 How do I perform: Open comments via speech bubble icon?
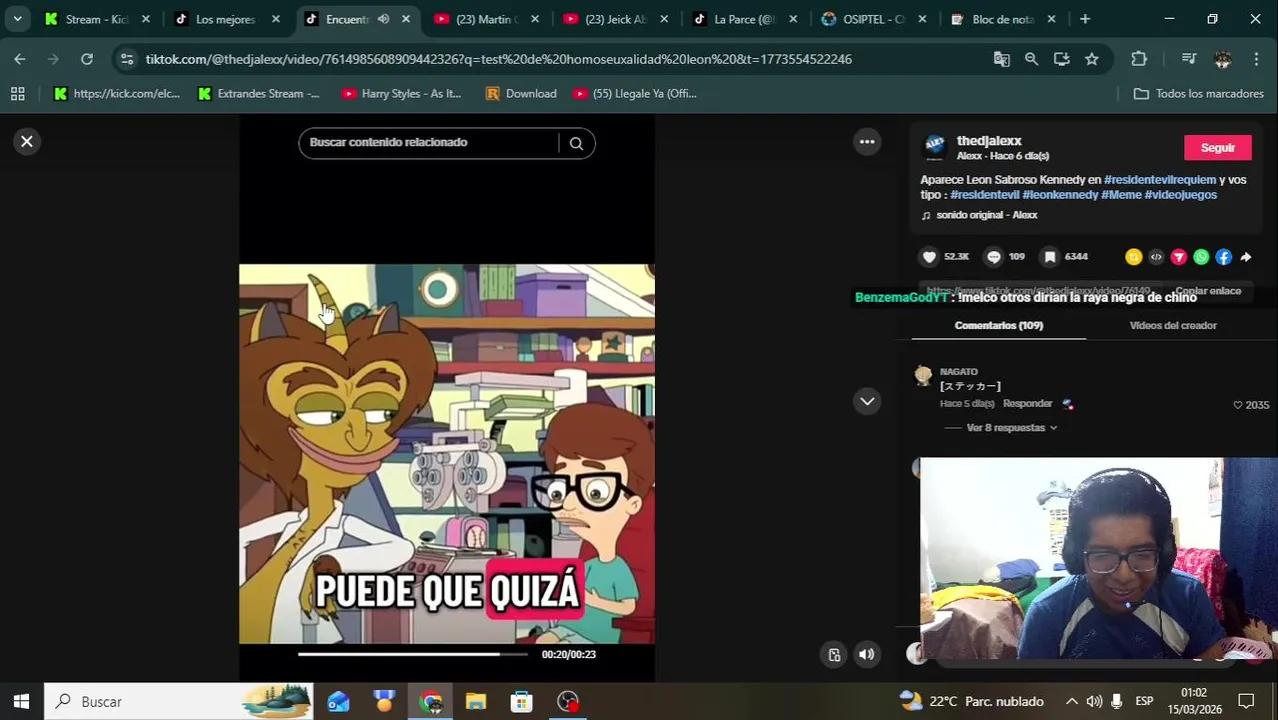click(x=993, y=257)
